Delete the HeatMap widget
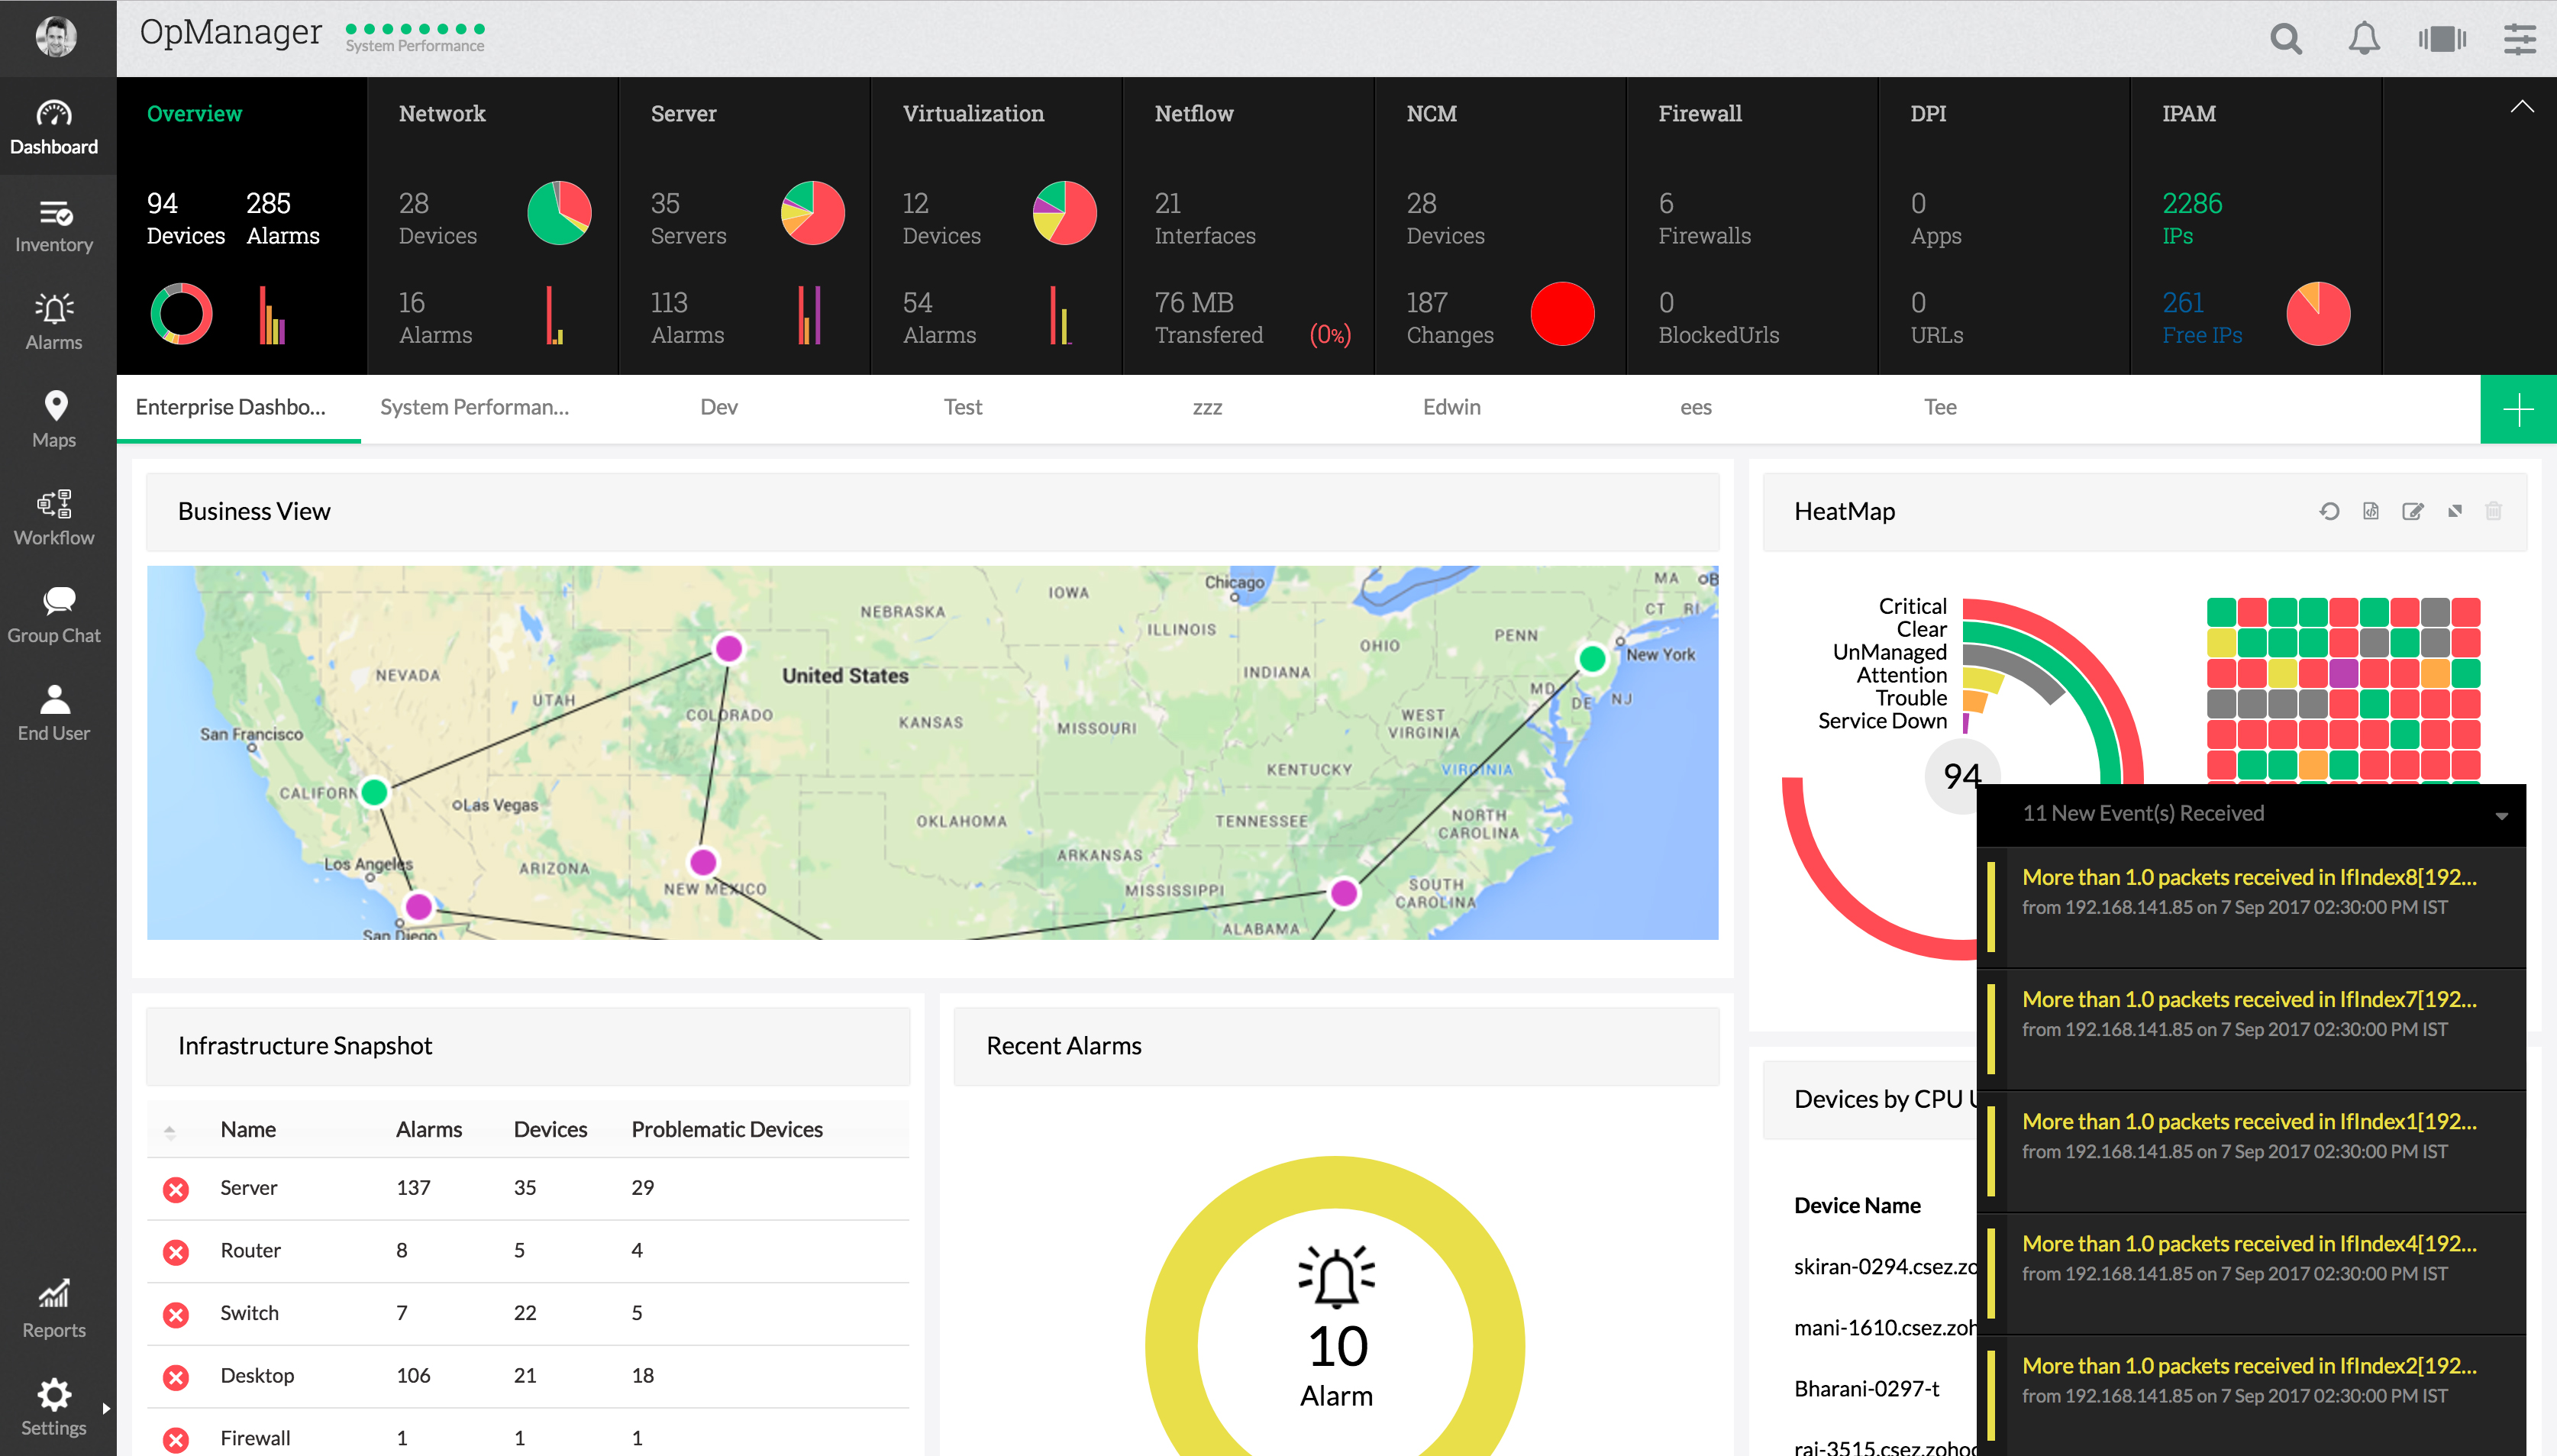Image resolution: width=2557 pixels, height=1456 pixels. pyautogui.click(x=2493, y=511)
